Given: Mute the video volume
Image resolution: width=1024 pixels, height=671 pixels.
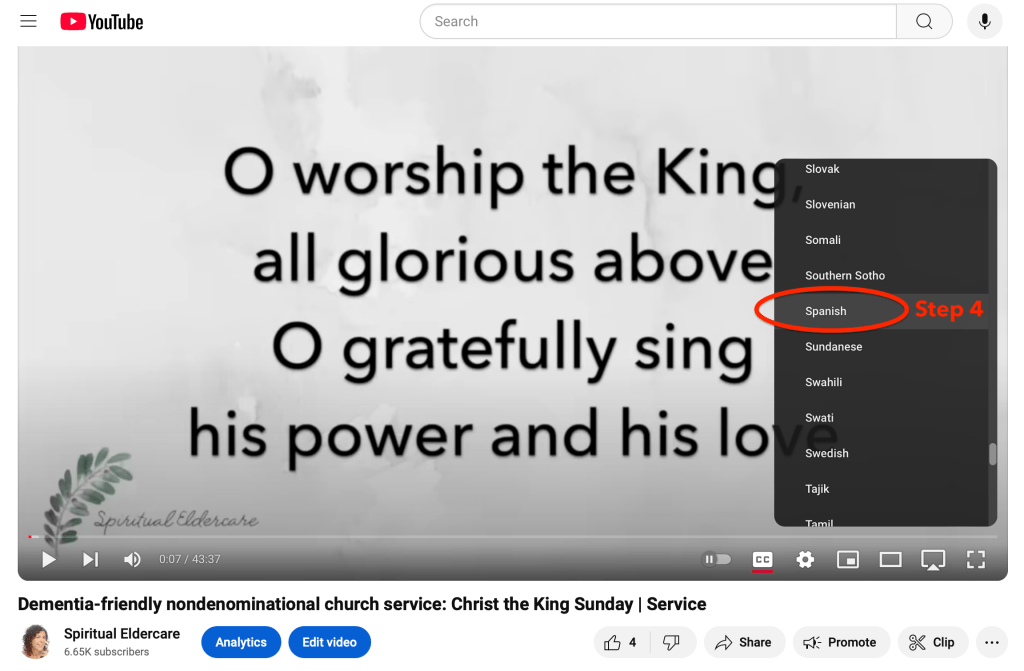Looking at the screenshot, I should point(132,559).
